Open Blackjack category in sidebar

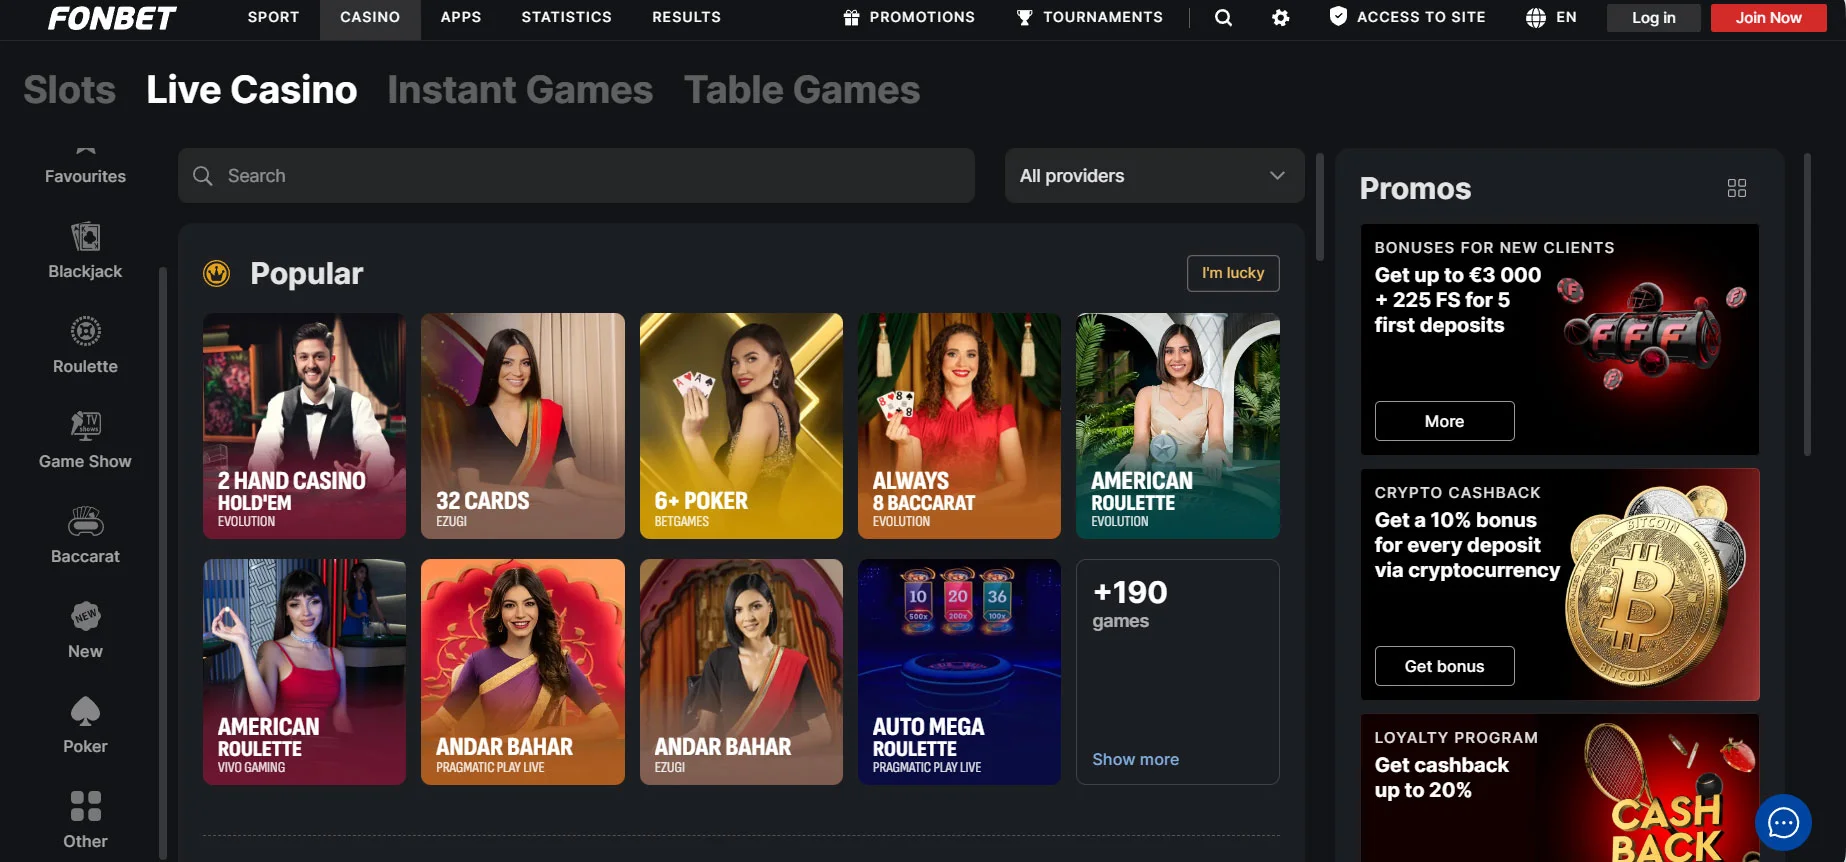tap(85, 250)
